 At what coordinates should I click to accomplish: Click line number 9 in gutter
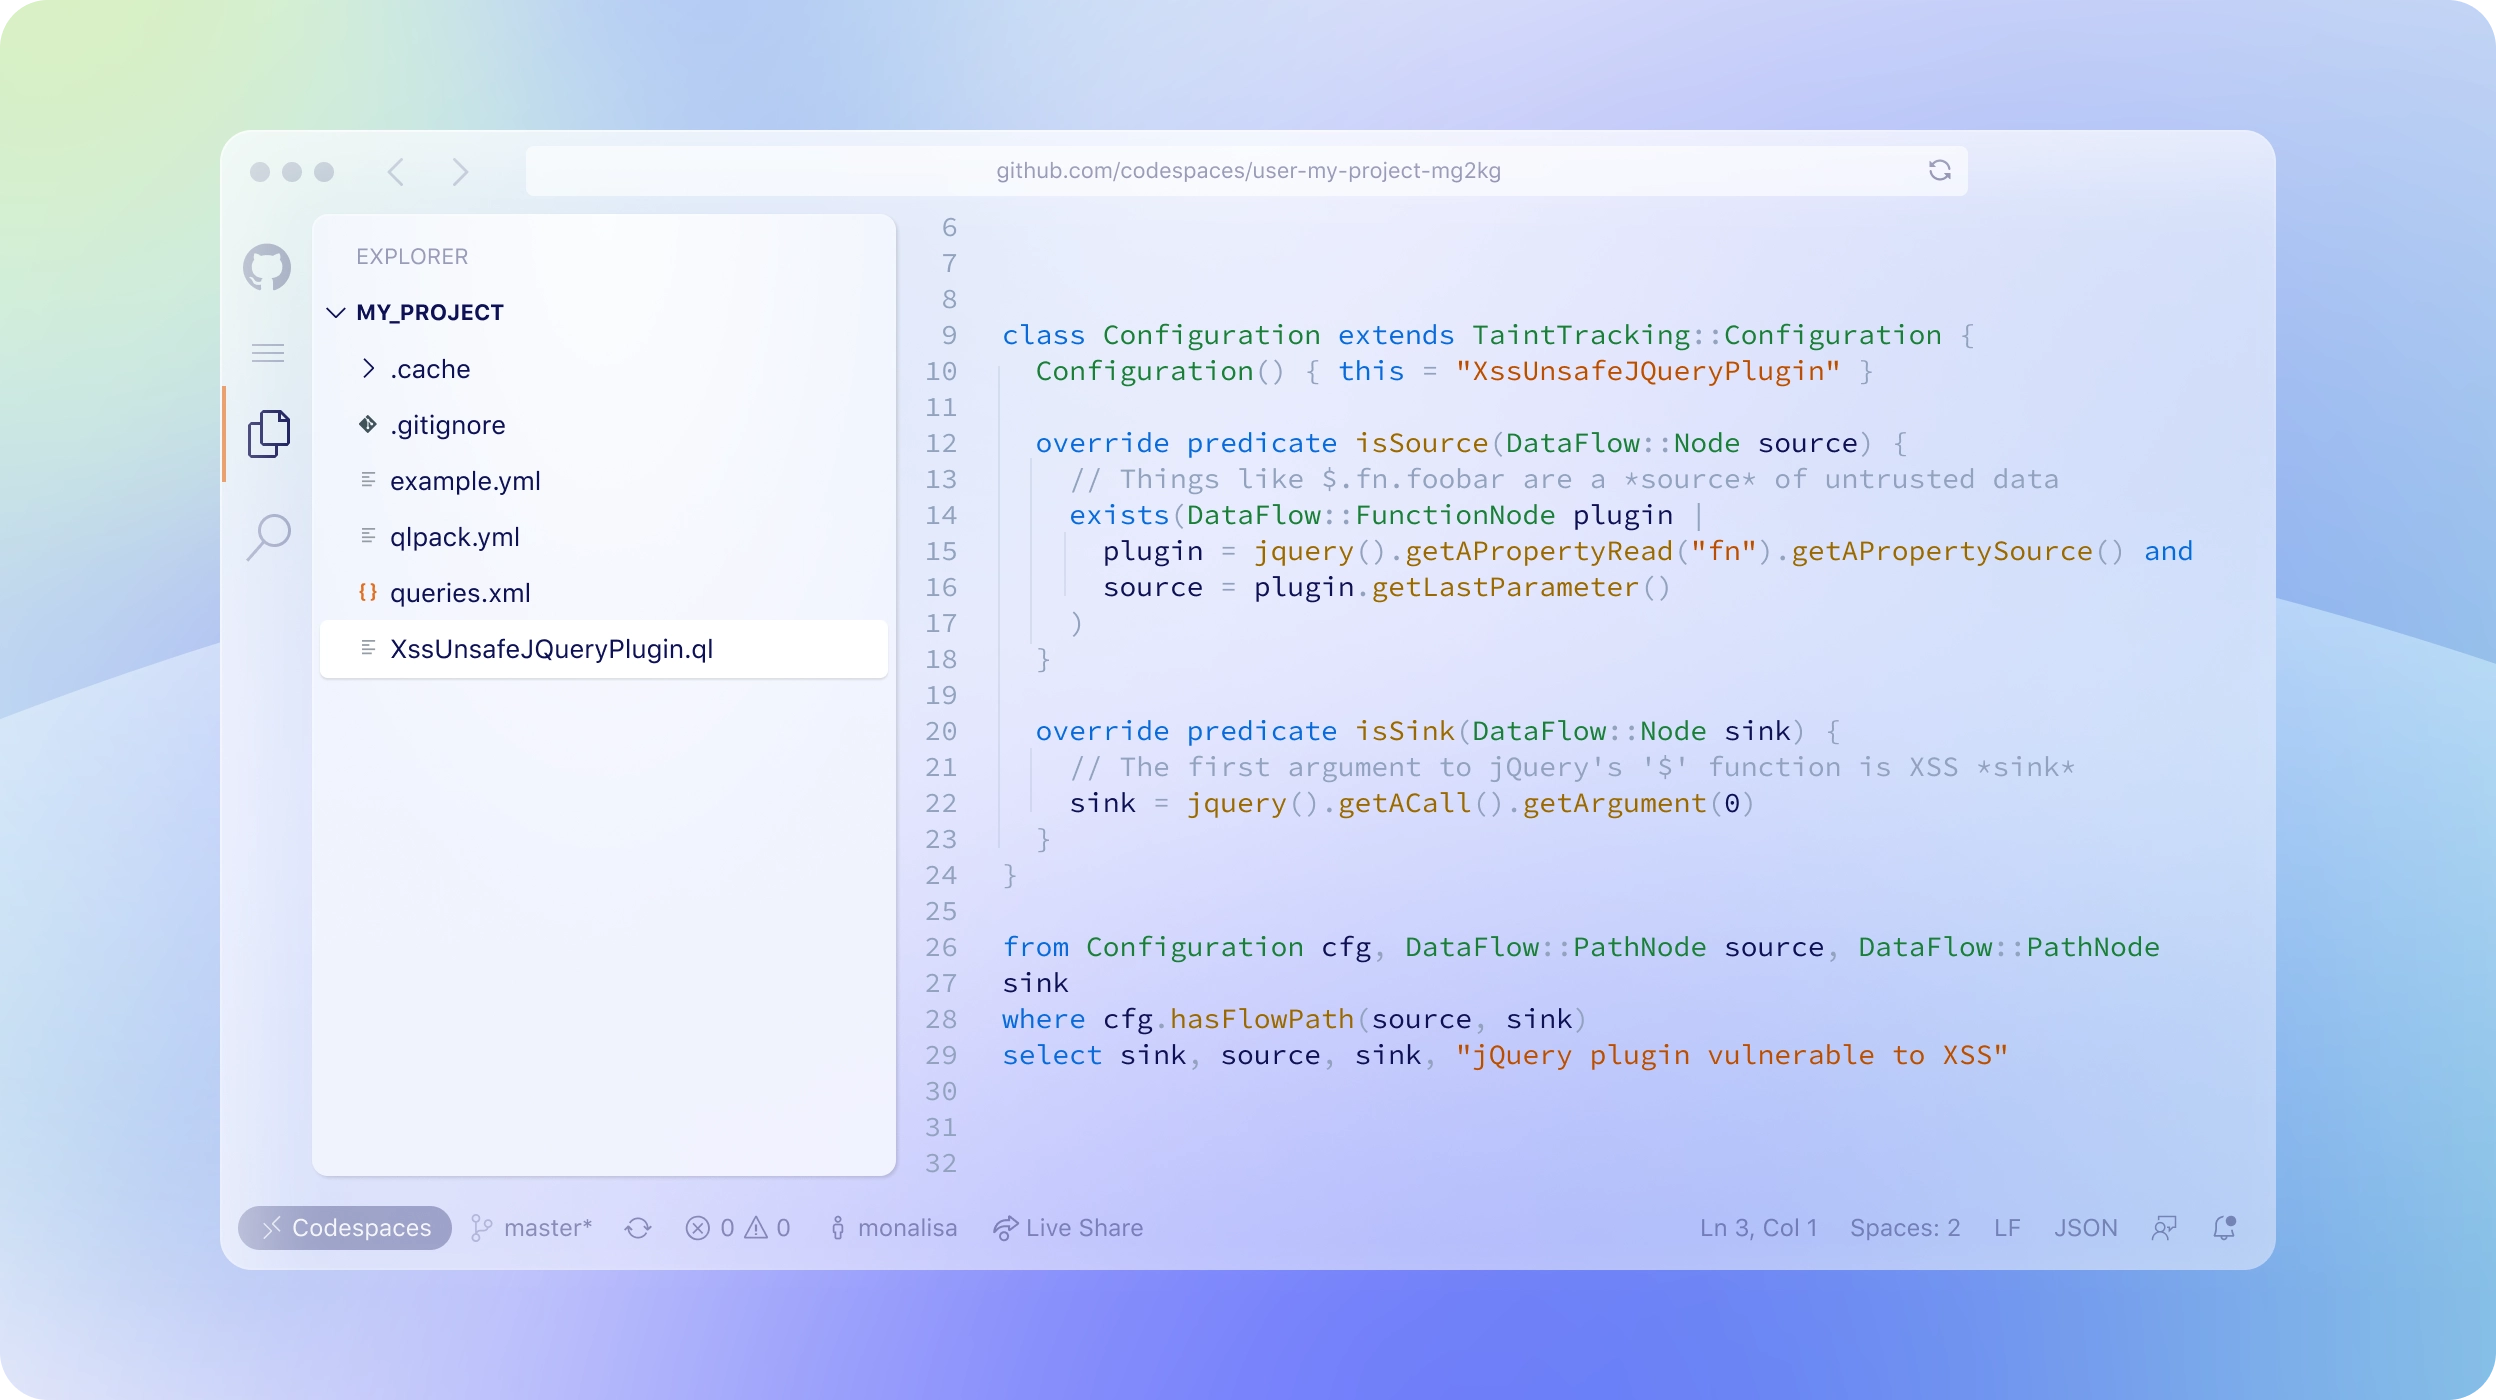coord(949,335)
